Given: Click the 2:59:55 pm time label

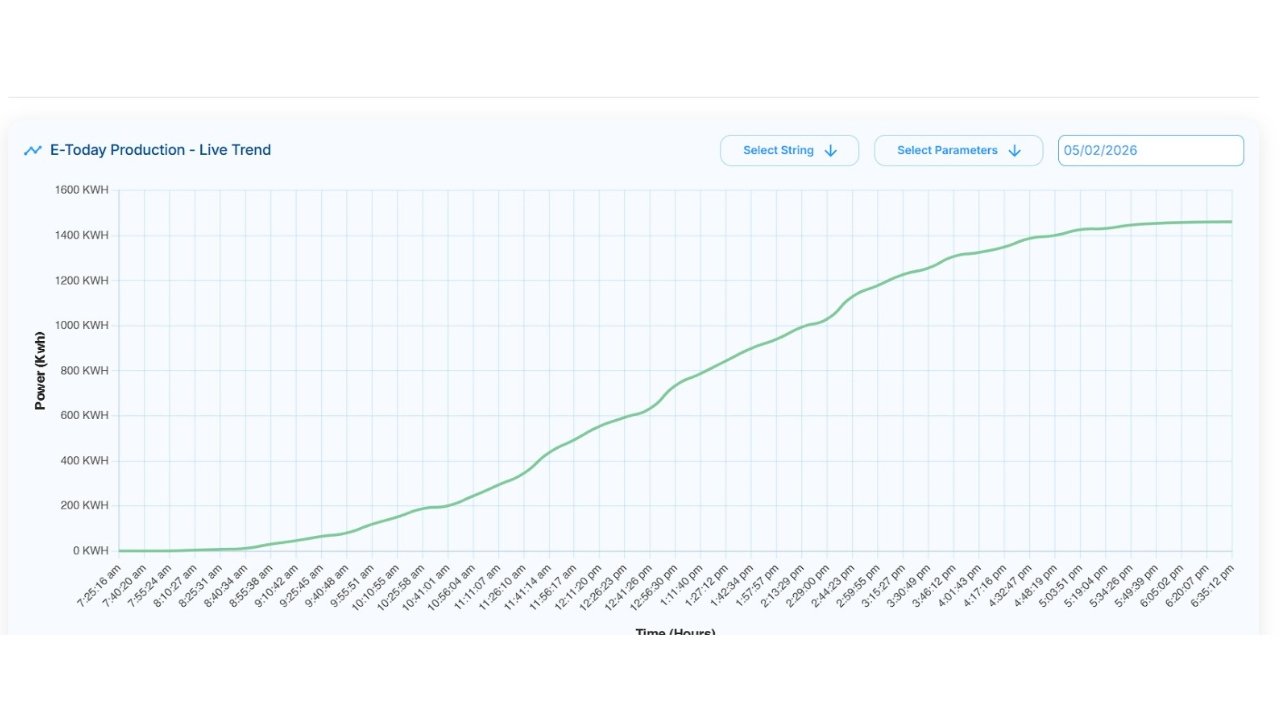Looking at the screenshot, I should click(x=858, y=584).
